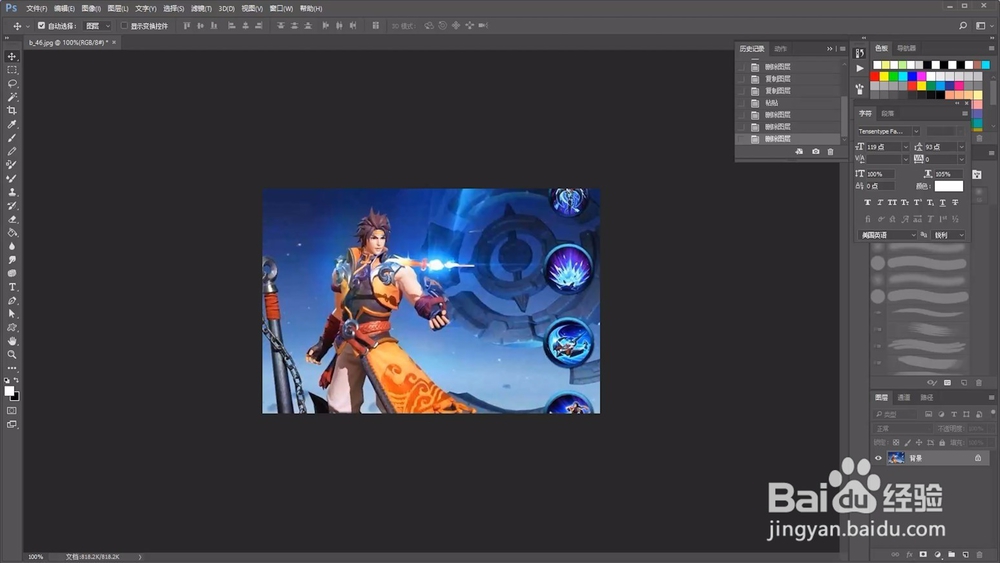Select the Lasso tool
Viewport: 1000px width, 563px height.
pos(11,84)
